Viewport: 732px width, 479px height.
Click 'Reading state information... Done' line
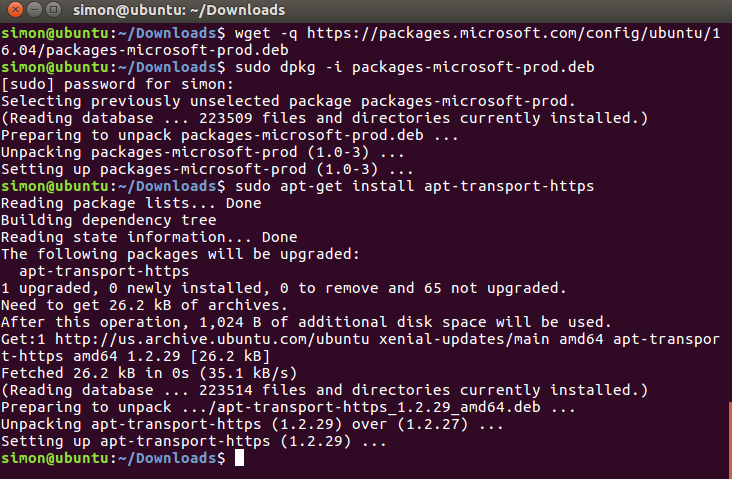[149, 237]
